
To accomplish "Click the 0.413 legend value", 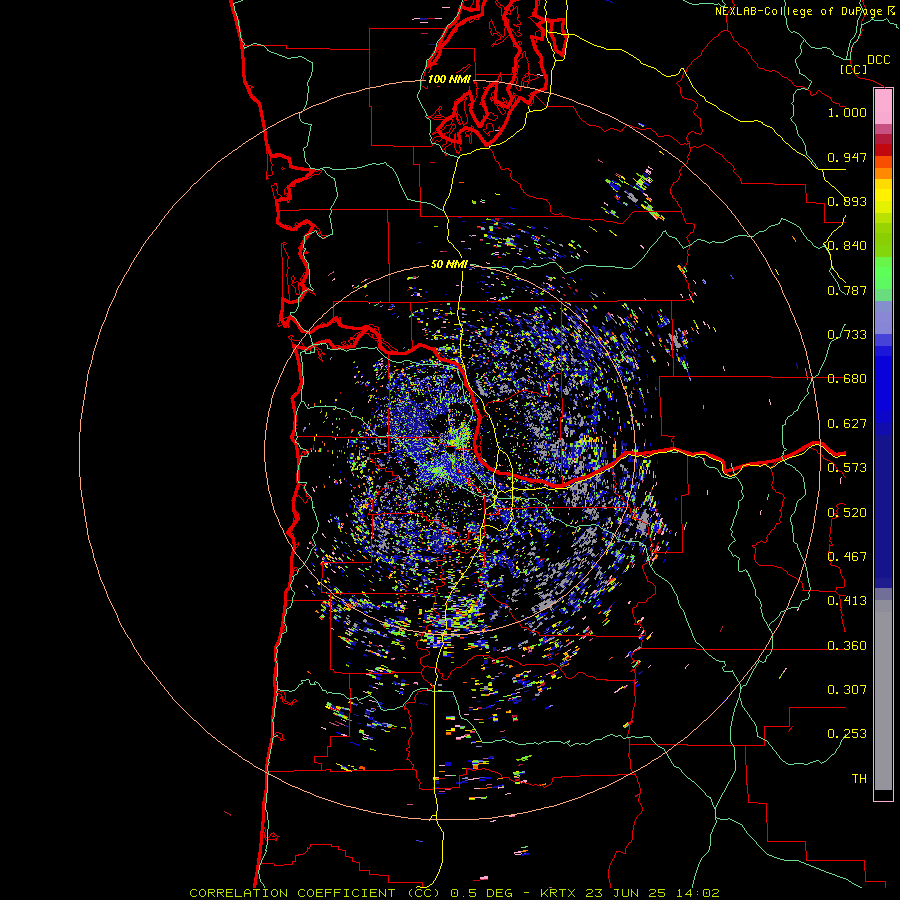I will click(847, 601).
